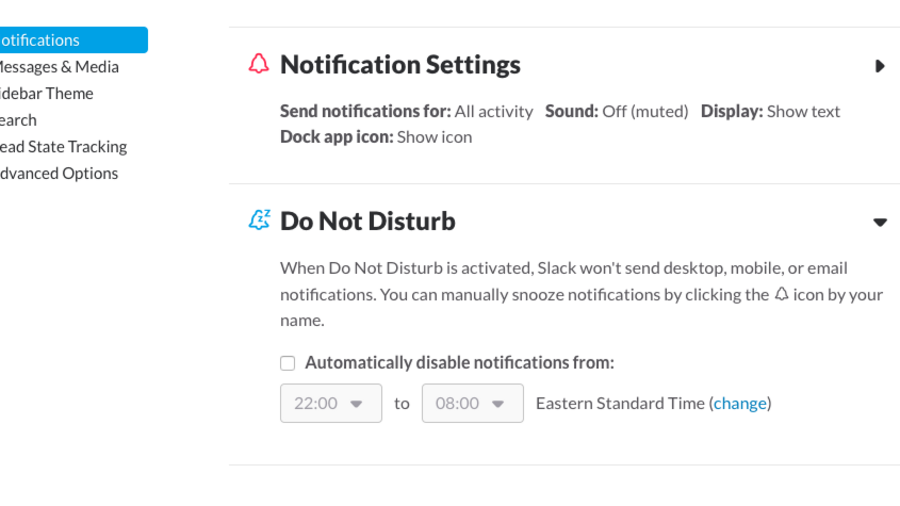This screenshot has width=900, height=506.
Task: Click the red bell icon beside Notification Settings
Action: pos(259,65)
